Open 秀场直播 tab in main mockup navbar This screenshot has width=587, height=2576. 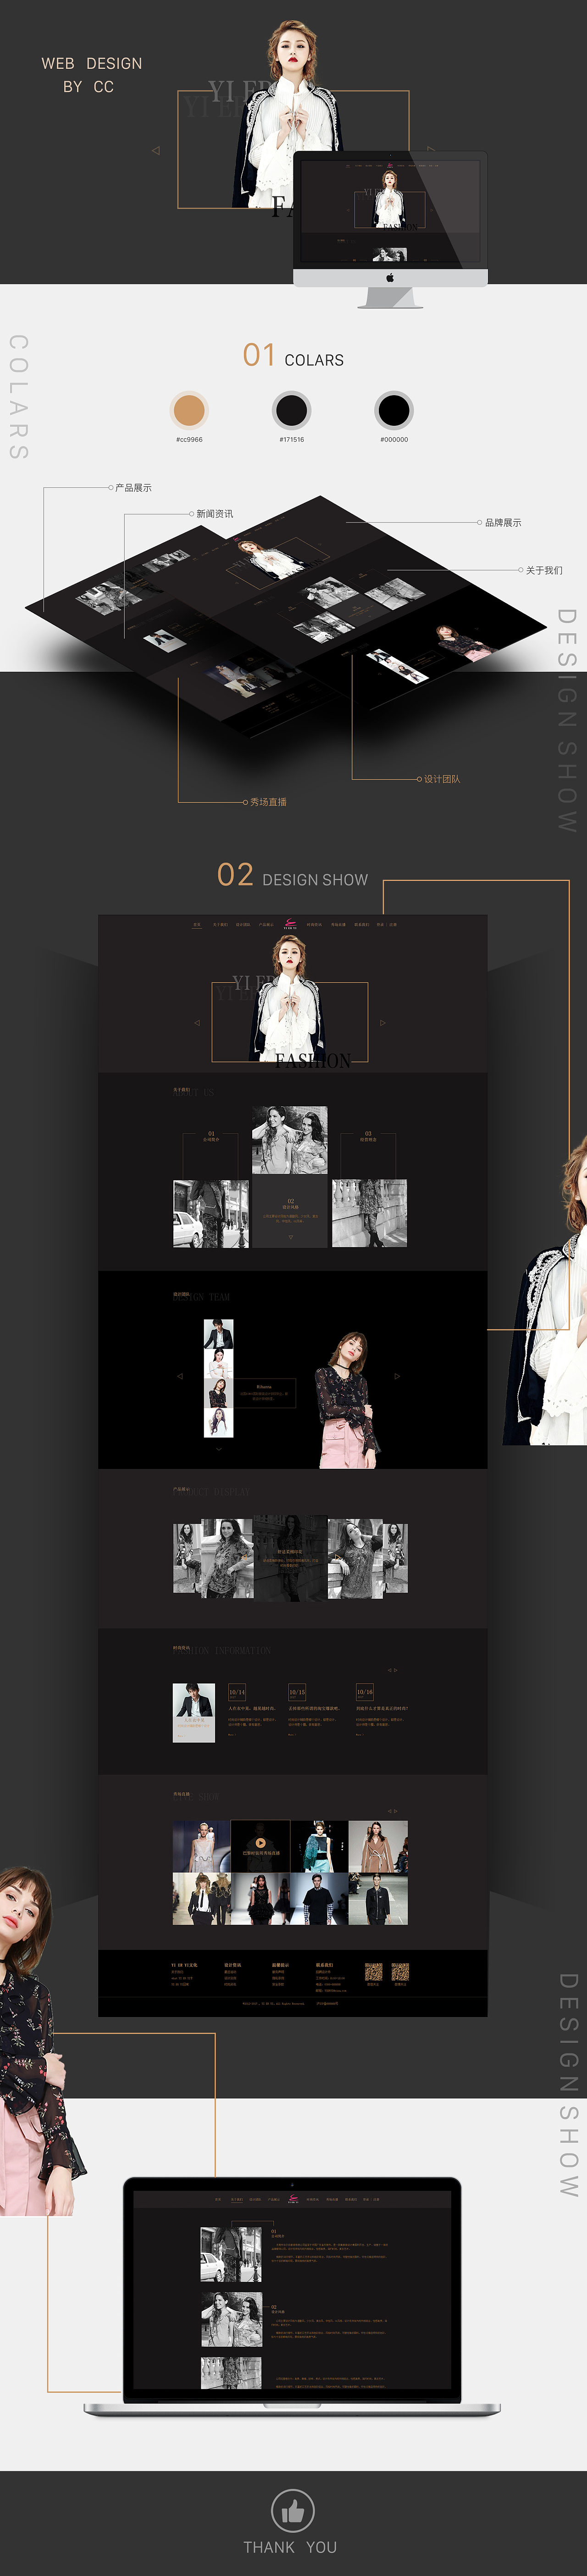click(x=338, y=925)
